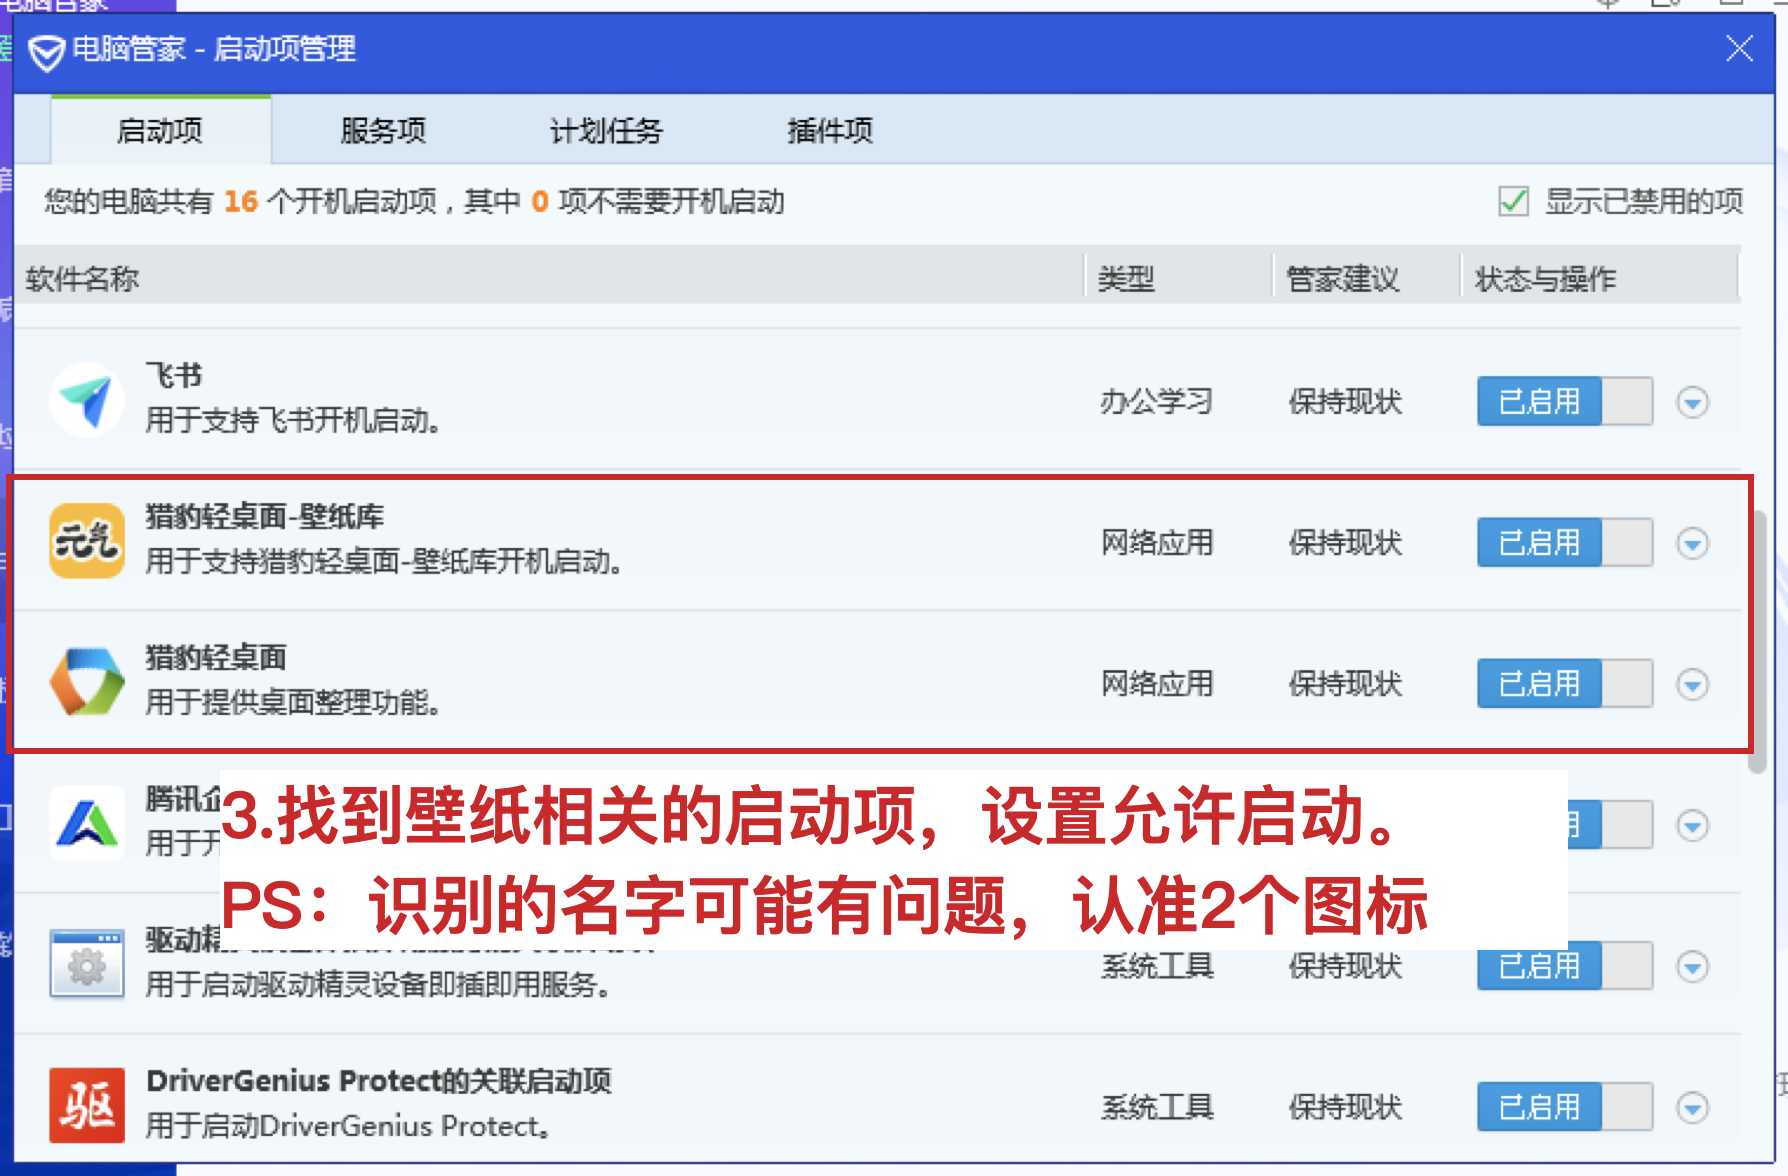Expand the dropdown arrow for 猎豹轻桌面-壁纸库 row
The width and height of the screenshot is (1788, 1176).
pyautogui.click(x=1692, y=543)
